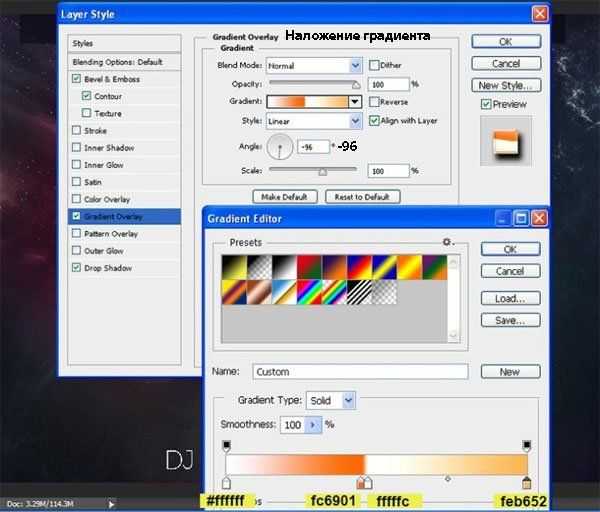Screen dimensions: 600x512
Task: Uncheck the Drop Shadow effect
Action: [76, 267]
